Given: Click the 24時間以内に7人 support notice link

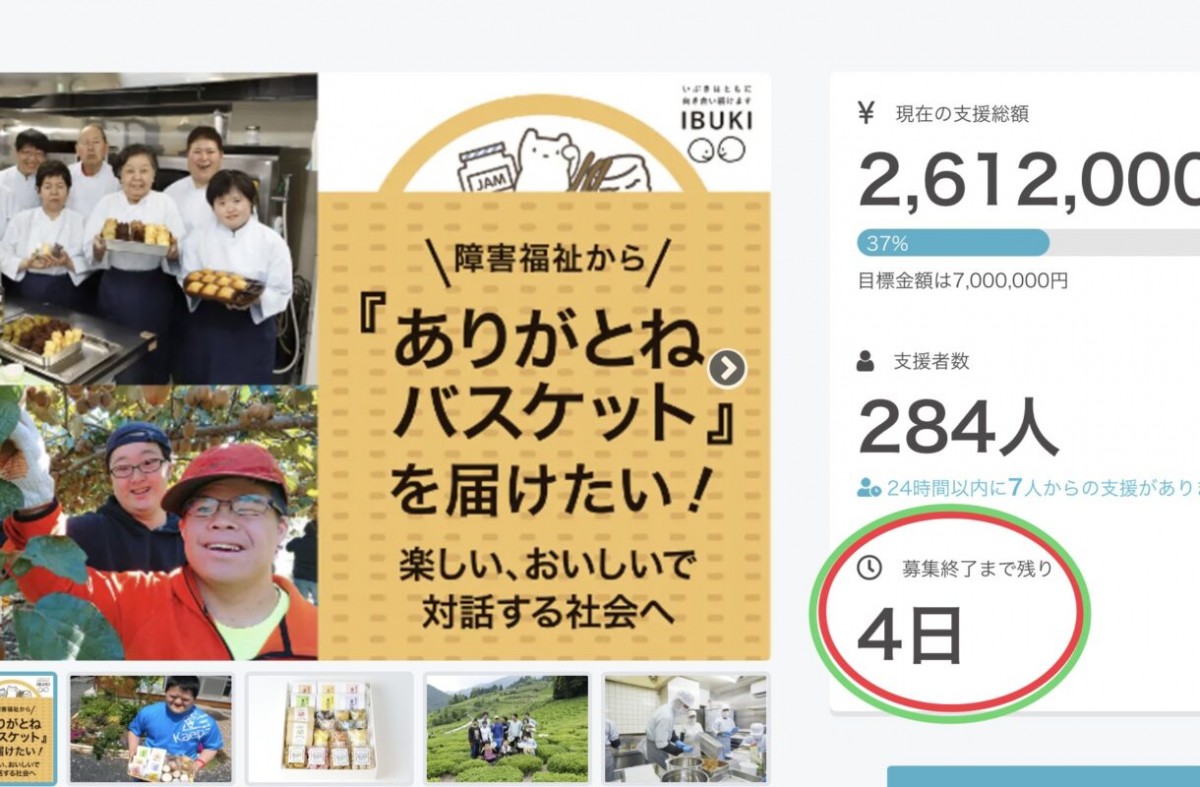Looking at the screenshot, I should pyautogui.click(x=1029, y=488).
